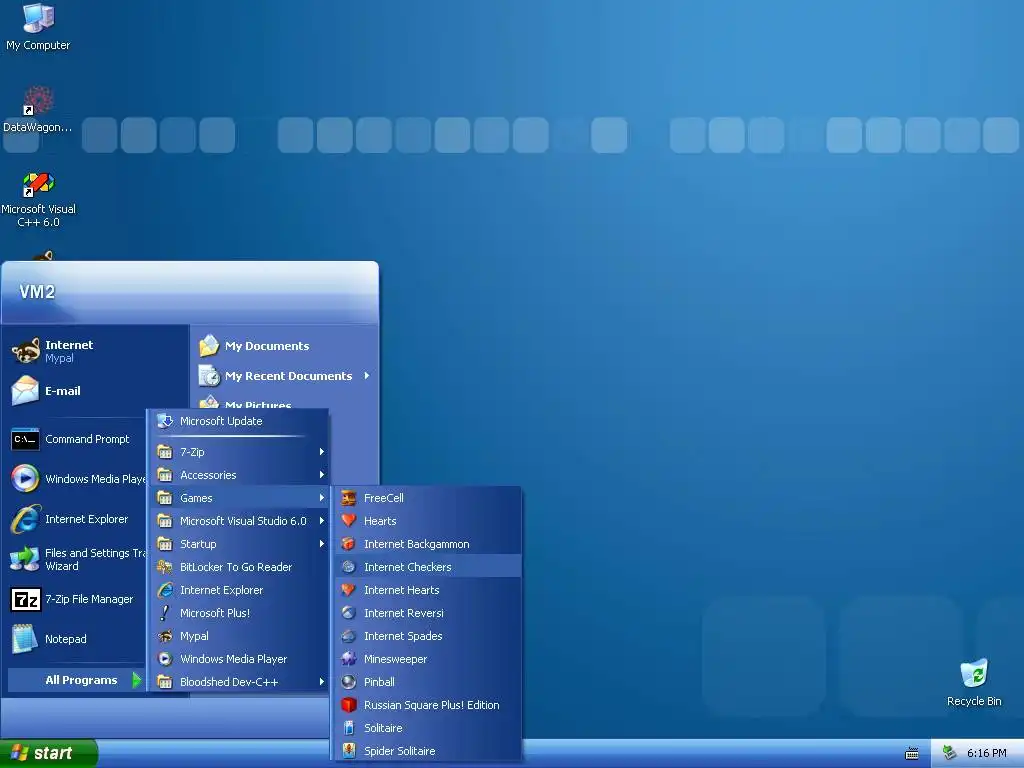Click the Hearts game icon
This screenshot has width=1024, height=768.
point(349,520)
